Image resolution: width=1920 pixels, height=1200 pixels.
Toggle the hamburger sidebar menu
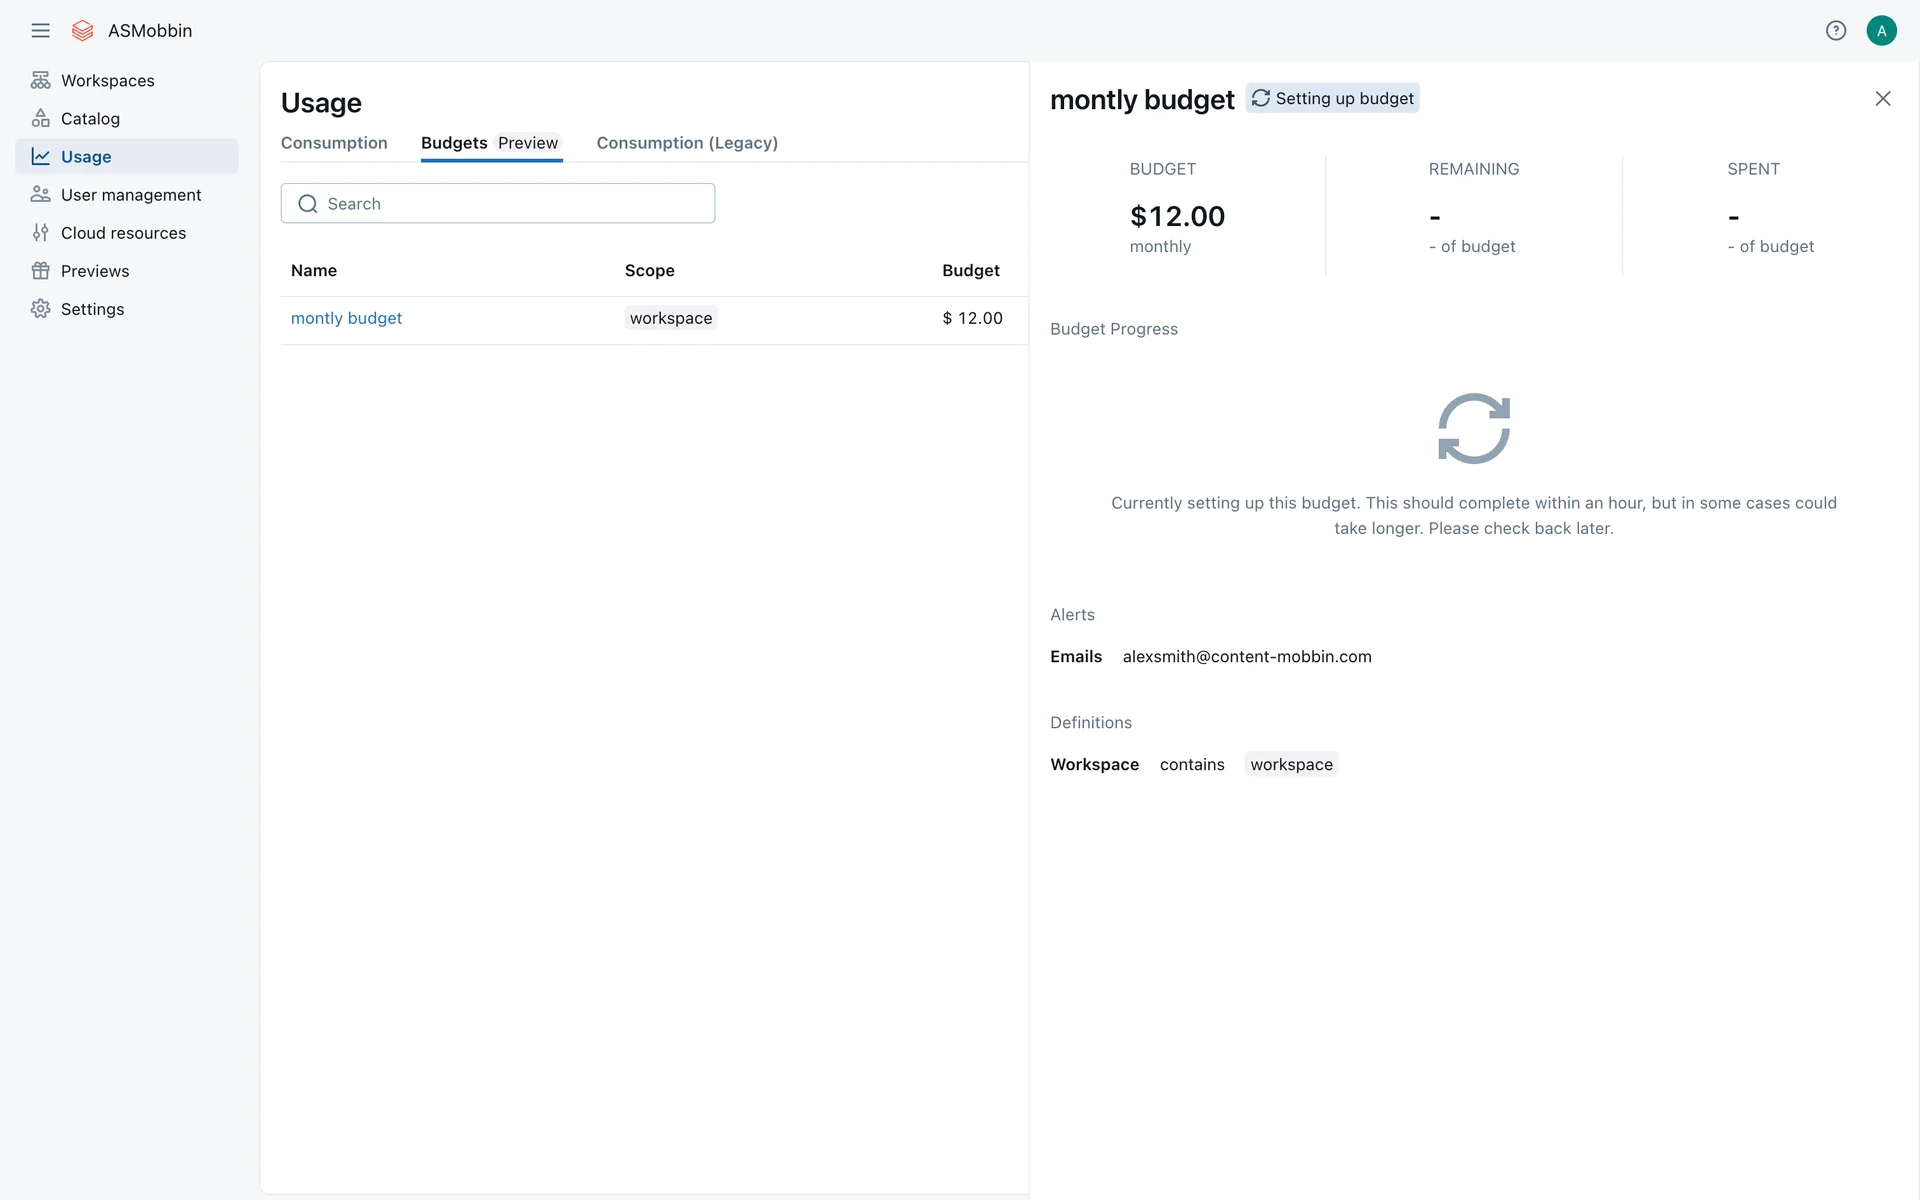pyautogui.click(x=40, y=31)
